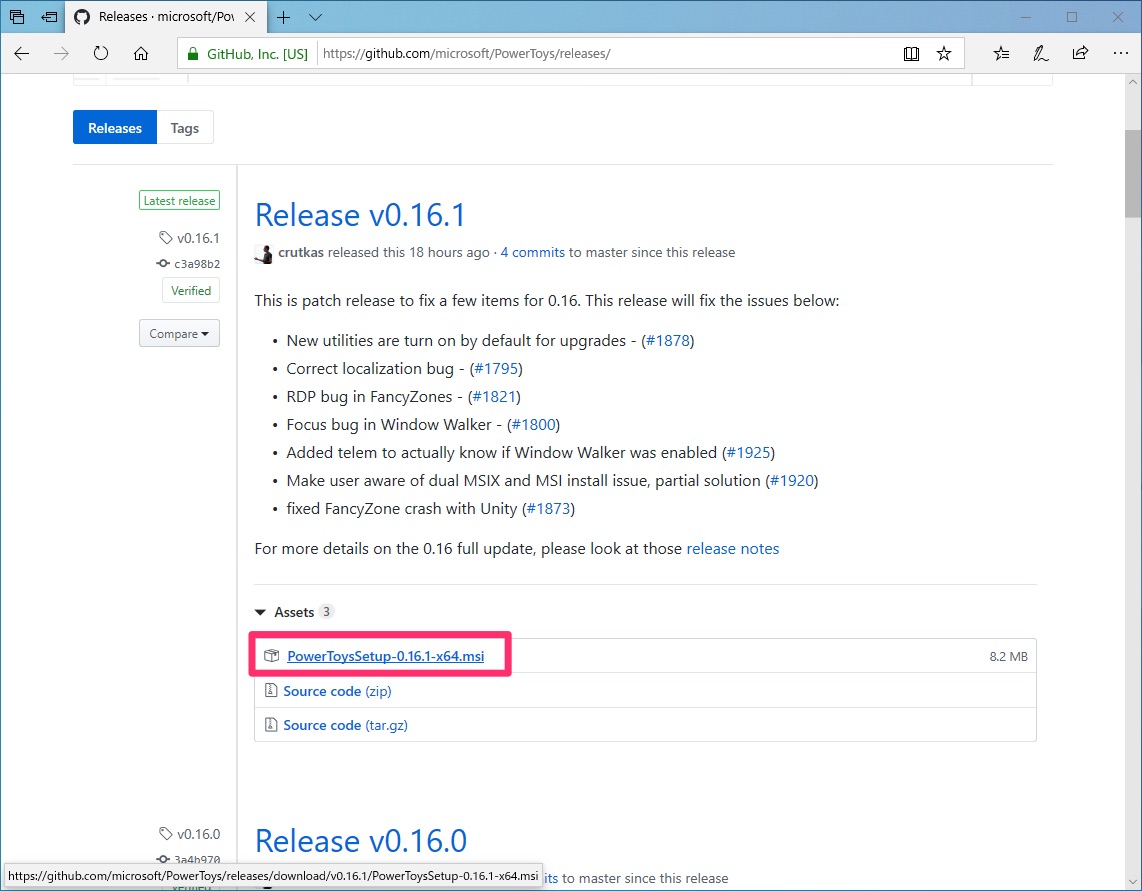Download PowerToysSetup-0.16.1-x64.msi

click(x=385, y=656)
